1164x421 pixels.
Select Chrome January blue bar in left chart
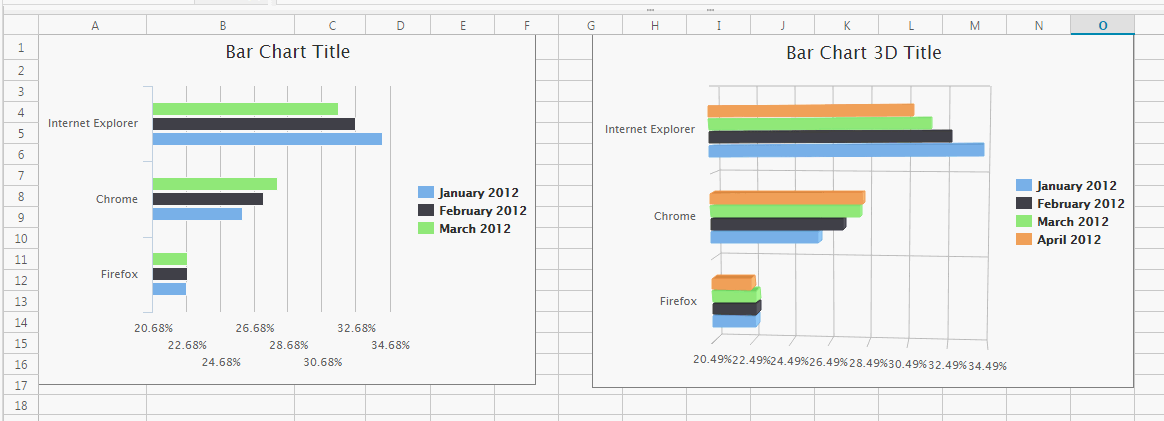[x=197, y=214]
